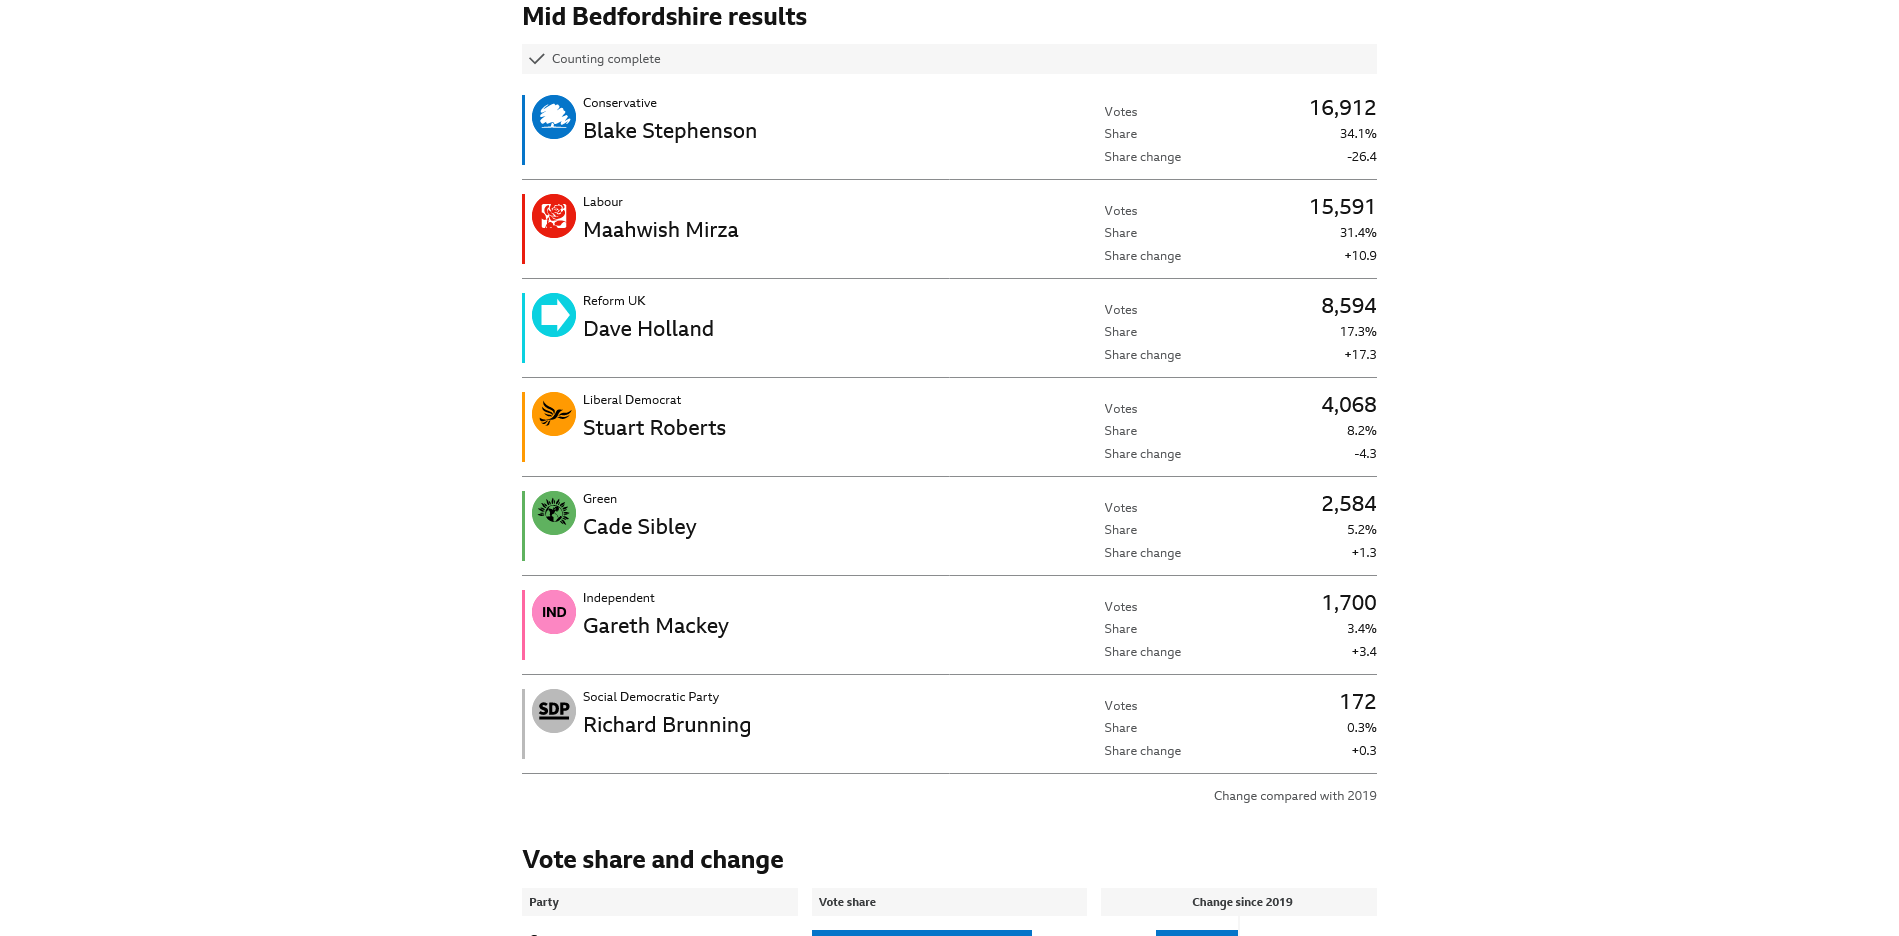Click the Green party logo
The image size is (1899, 936).
click(x=553, y=513)
